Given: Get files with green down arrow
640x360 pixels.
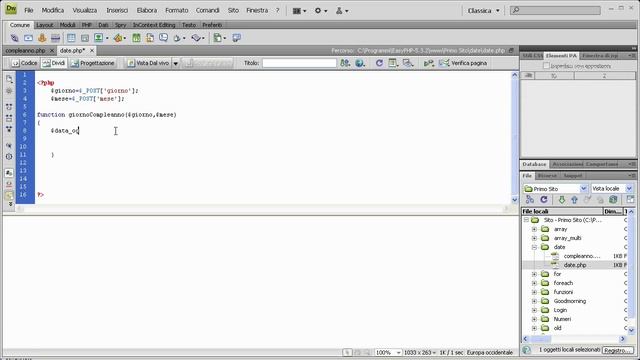Looking at the screenshot, I should click(x=562, y=199).
